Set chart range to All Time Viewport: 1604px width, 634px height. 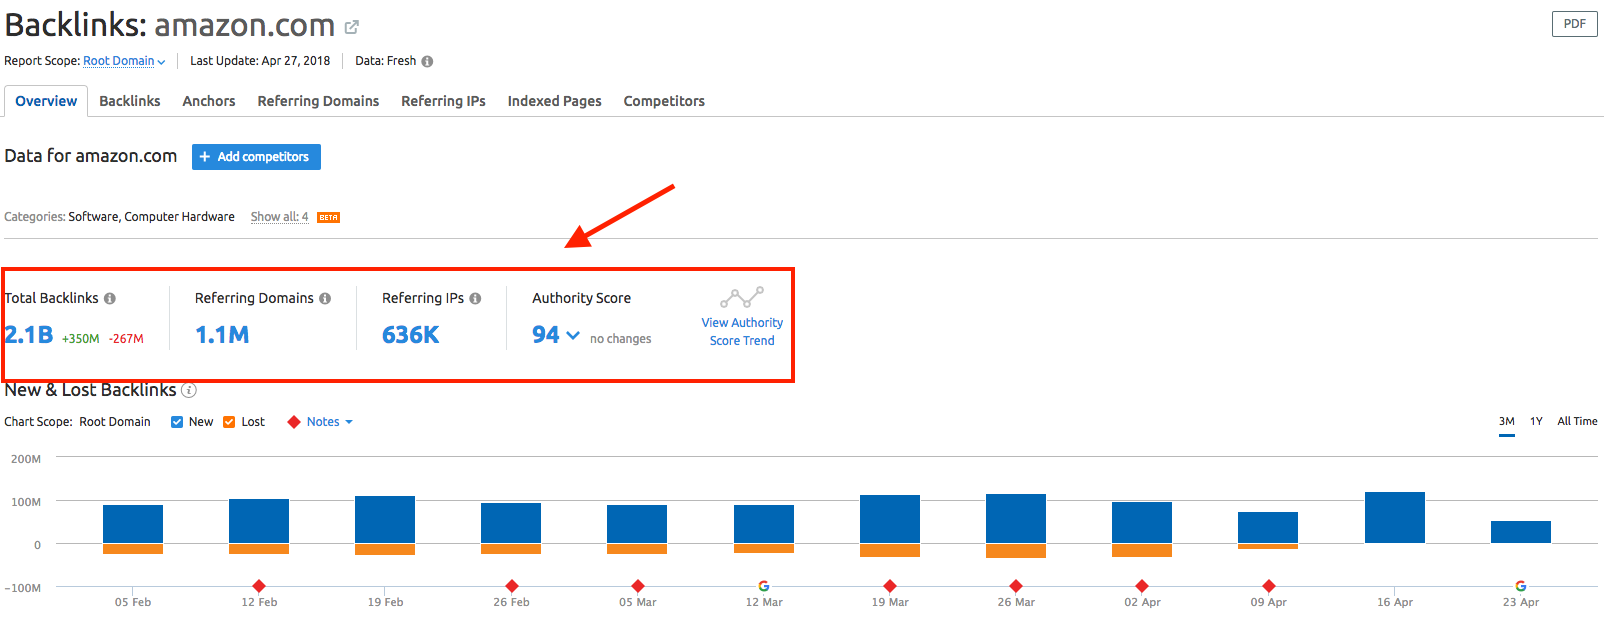point(1577,422)
